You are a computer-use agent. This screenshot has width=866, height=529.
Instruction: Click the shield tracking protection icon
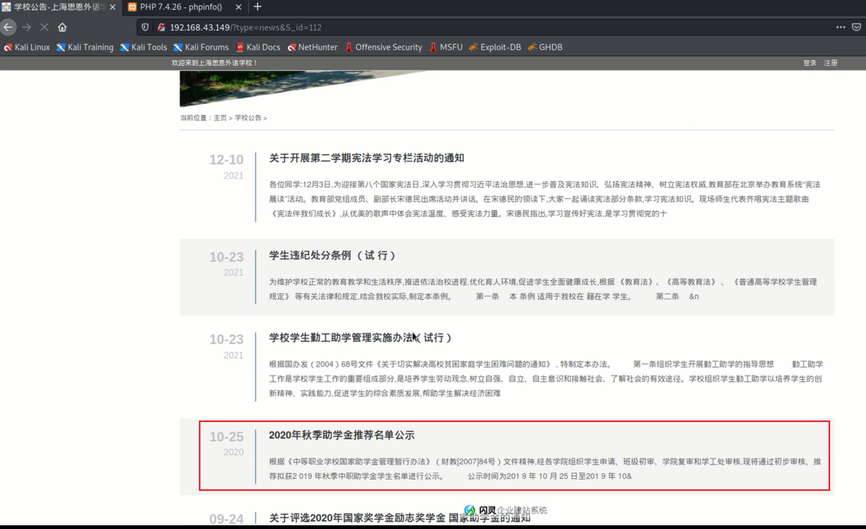click(145, 27)
